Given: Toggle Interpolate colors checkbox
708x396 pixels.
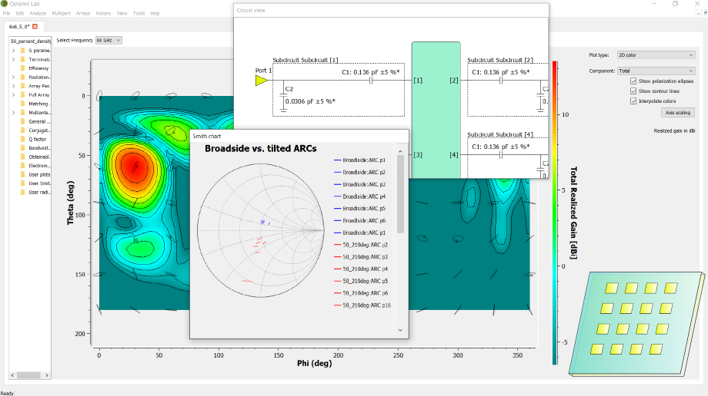Looking at the screenshot, I should [633, 101].
